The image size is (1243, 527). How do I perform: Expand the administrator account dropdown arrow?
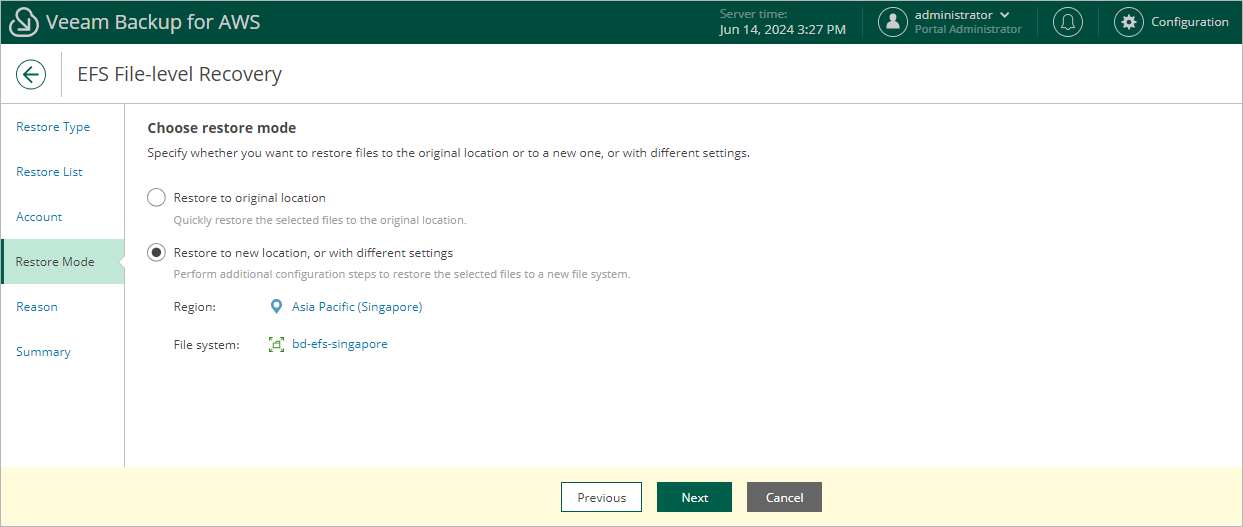coord(1005,15)
